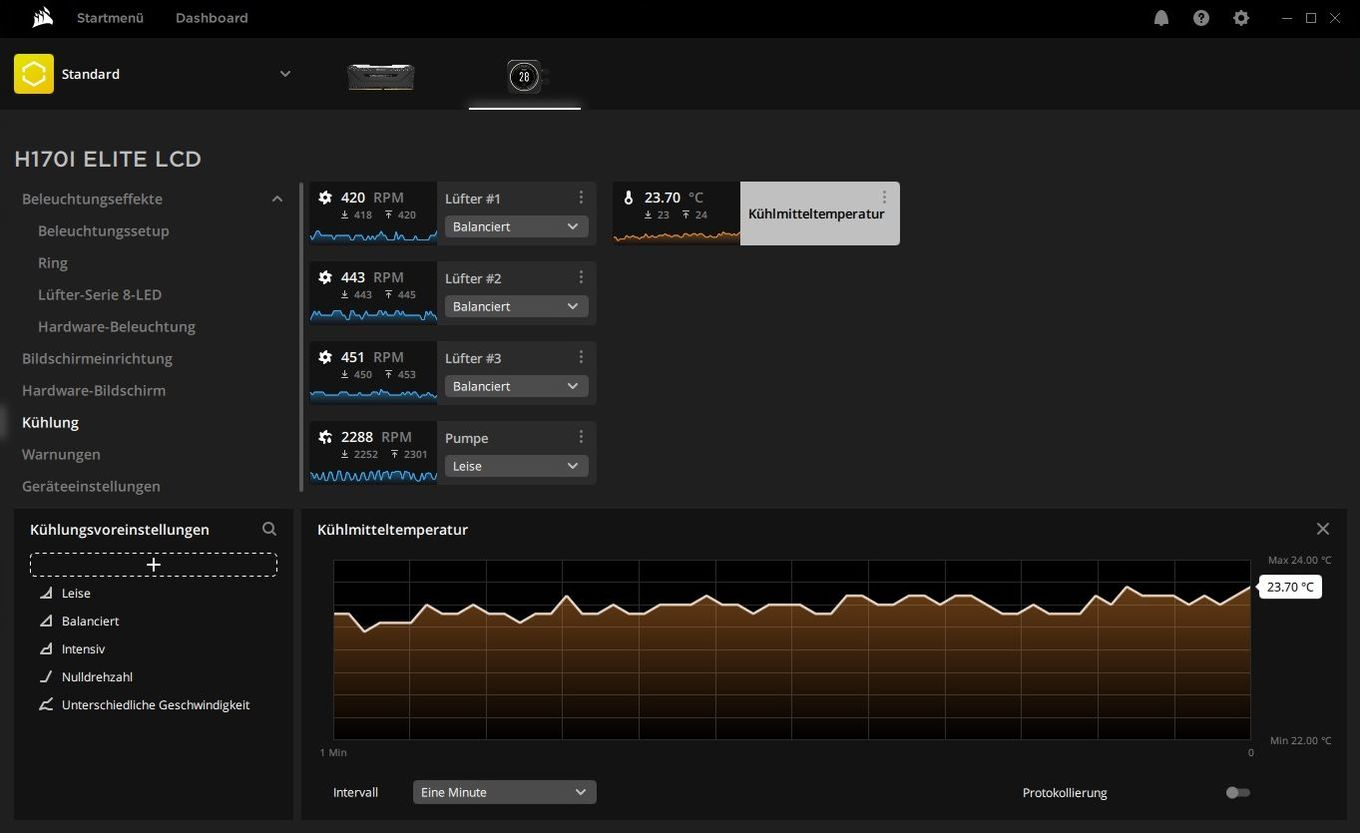Open the Dashboard tab
The image size is (1360, 833).
212,18
